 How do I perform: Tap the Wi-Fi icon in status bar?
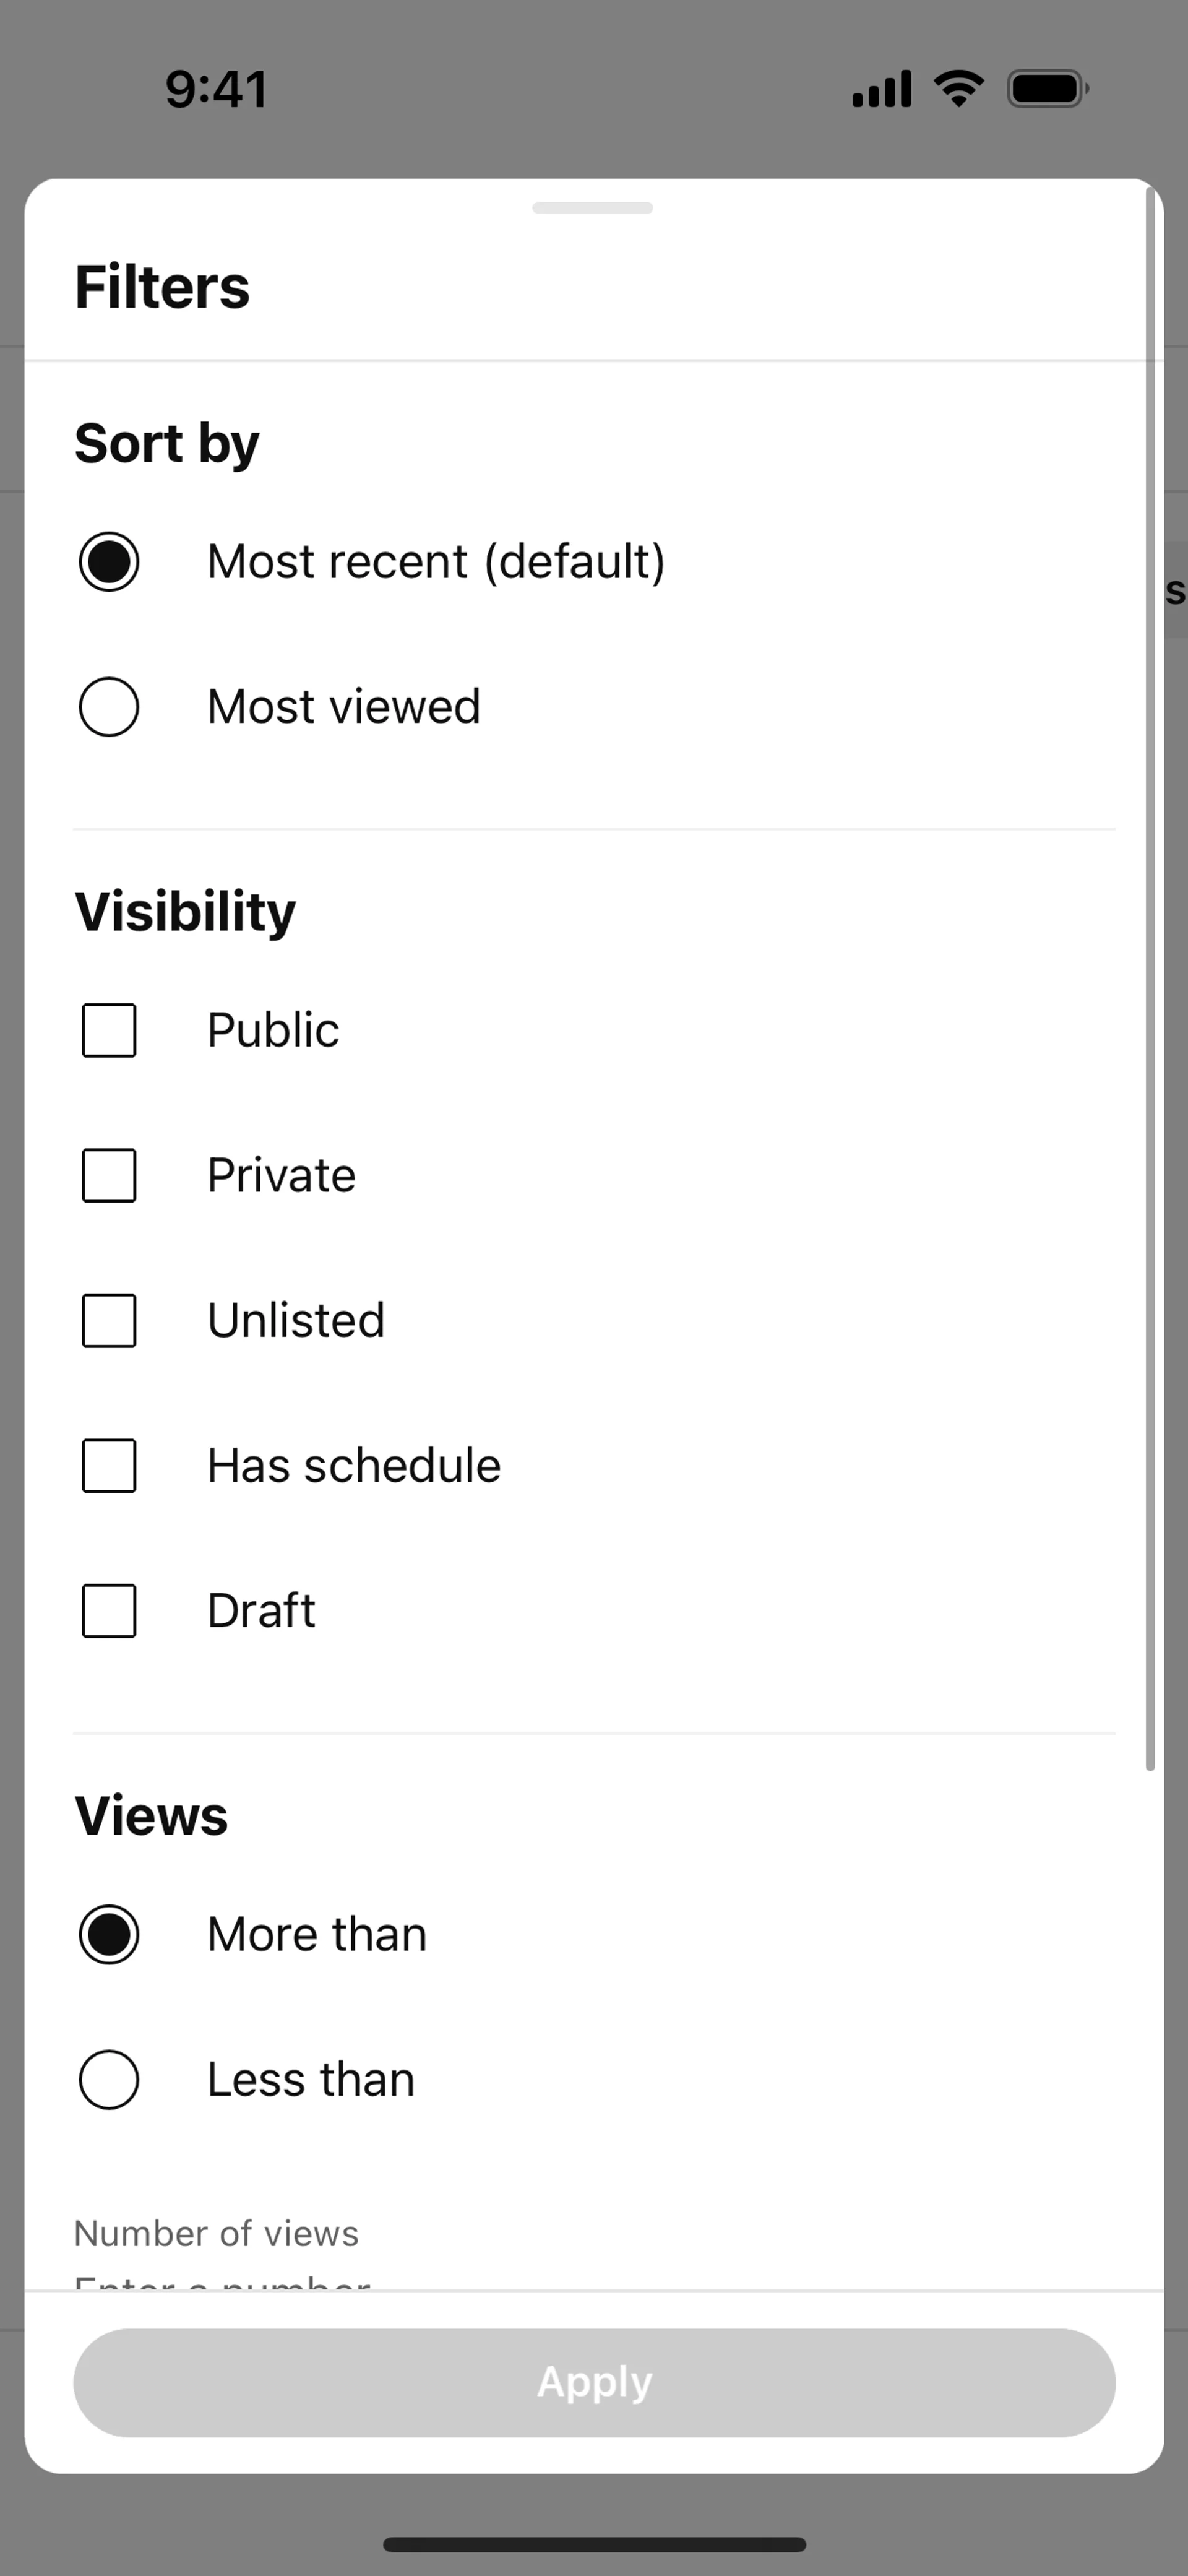click(958, 89)
